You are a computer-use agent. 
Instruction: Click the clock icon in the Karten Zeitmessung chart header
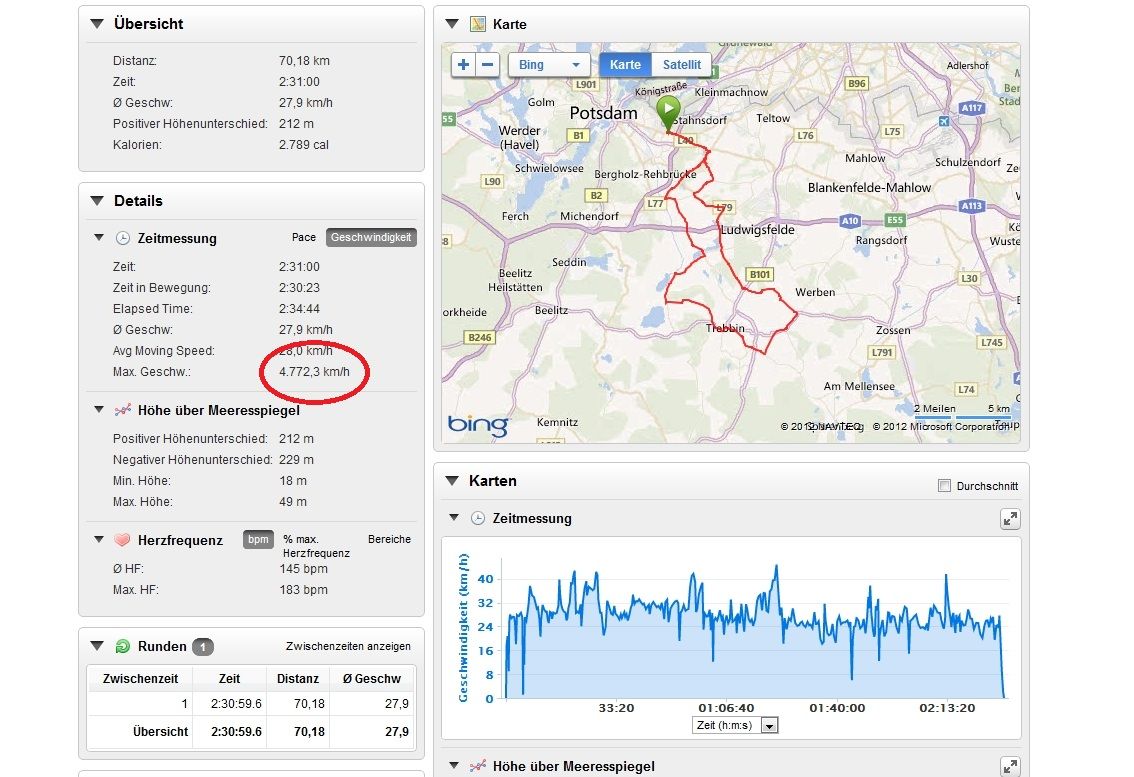tap(478, 518)
